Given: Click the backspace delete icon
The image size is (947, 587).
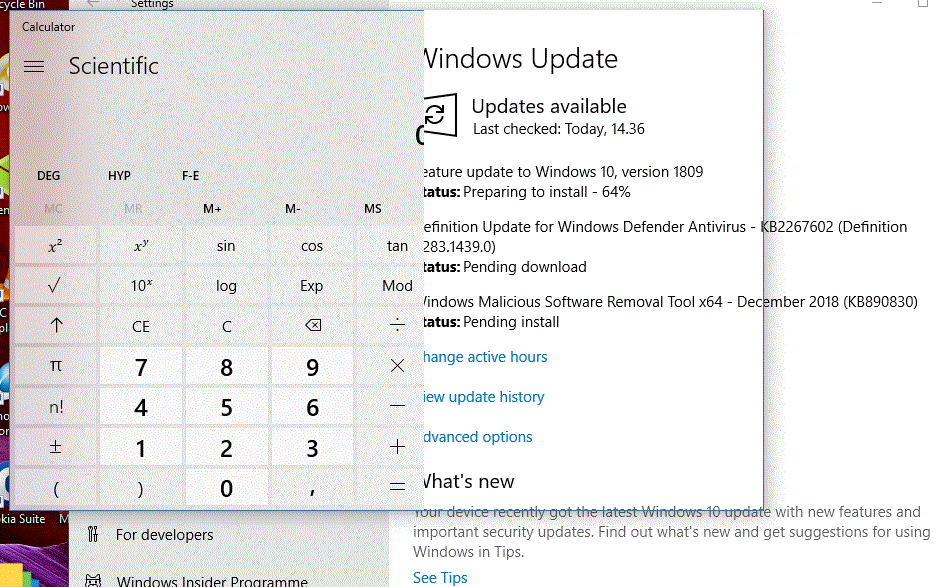Looking at the screenshot, I should tap(312, 326).
